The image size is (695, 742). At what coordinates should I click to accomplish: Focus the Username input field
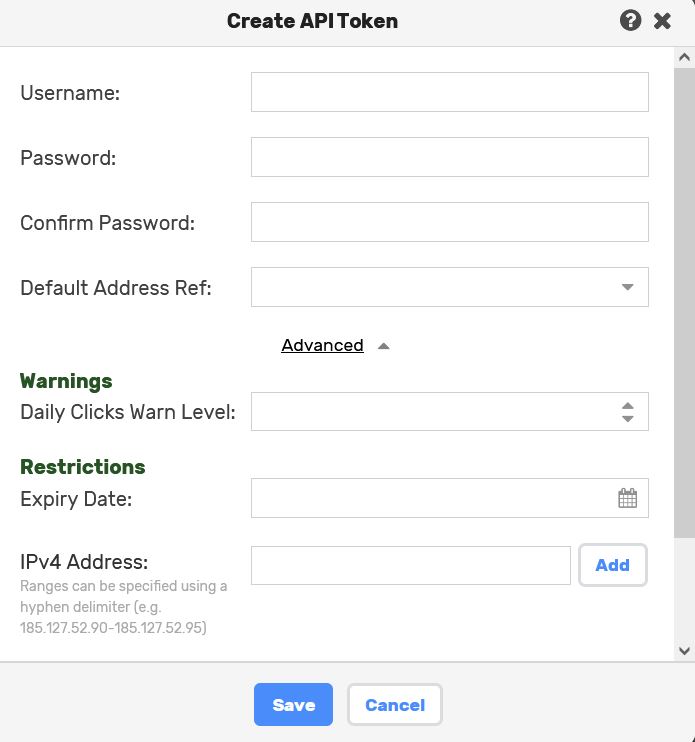[x=449, y=92]
